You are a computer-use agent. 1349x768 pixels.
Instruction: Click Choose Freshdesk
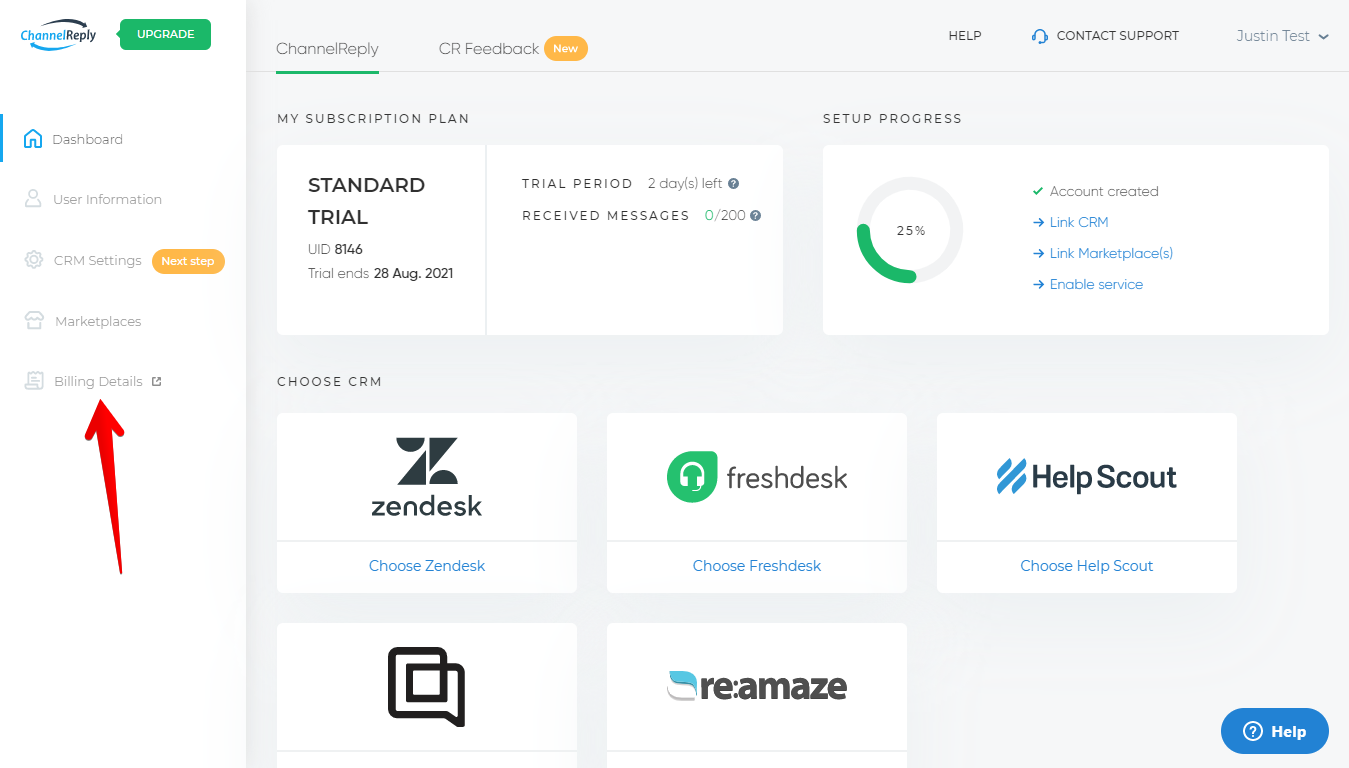click(x=757, y=566)
